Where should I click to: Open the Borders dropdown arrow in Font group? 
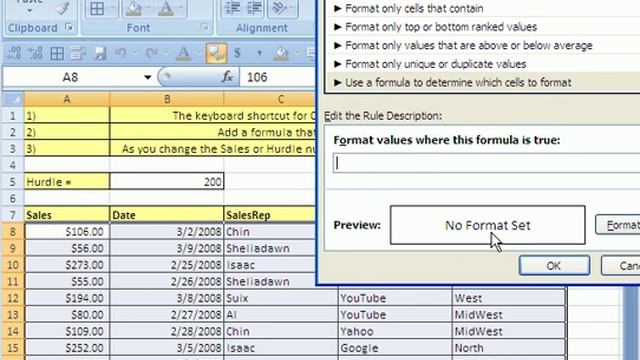[113, 9]
